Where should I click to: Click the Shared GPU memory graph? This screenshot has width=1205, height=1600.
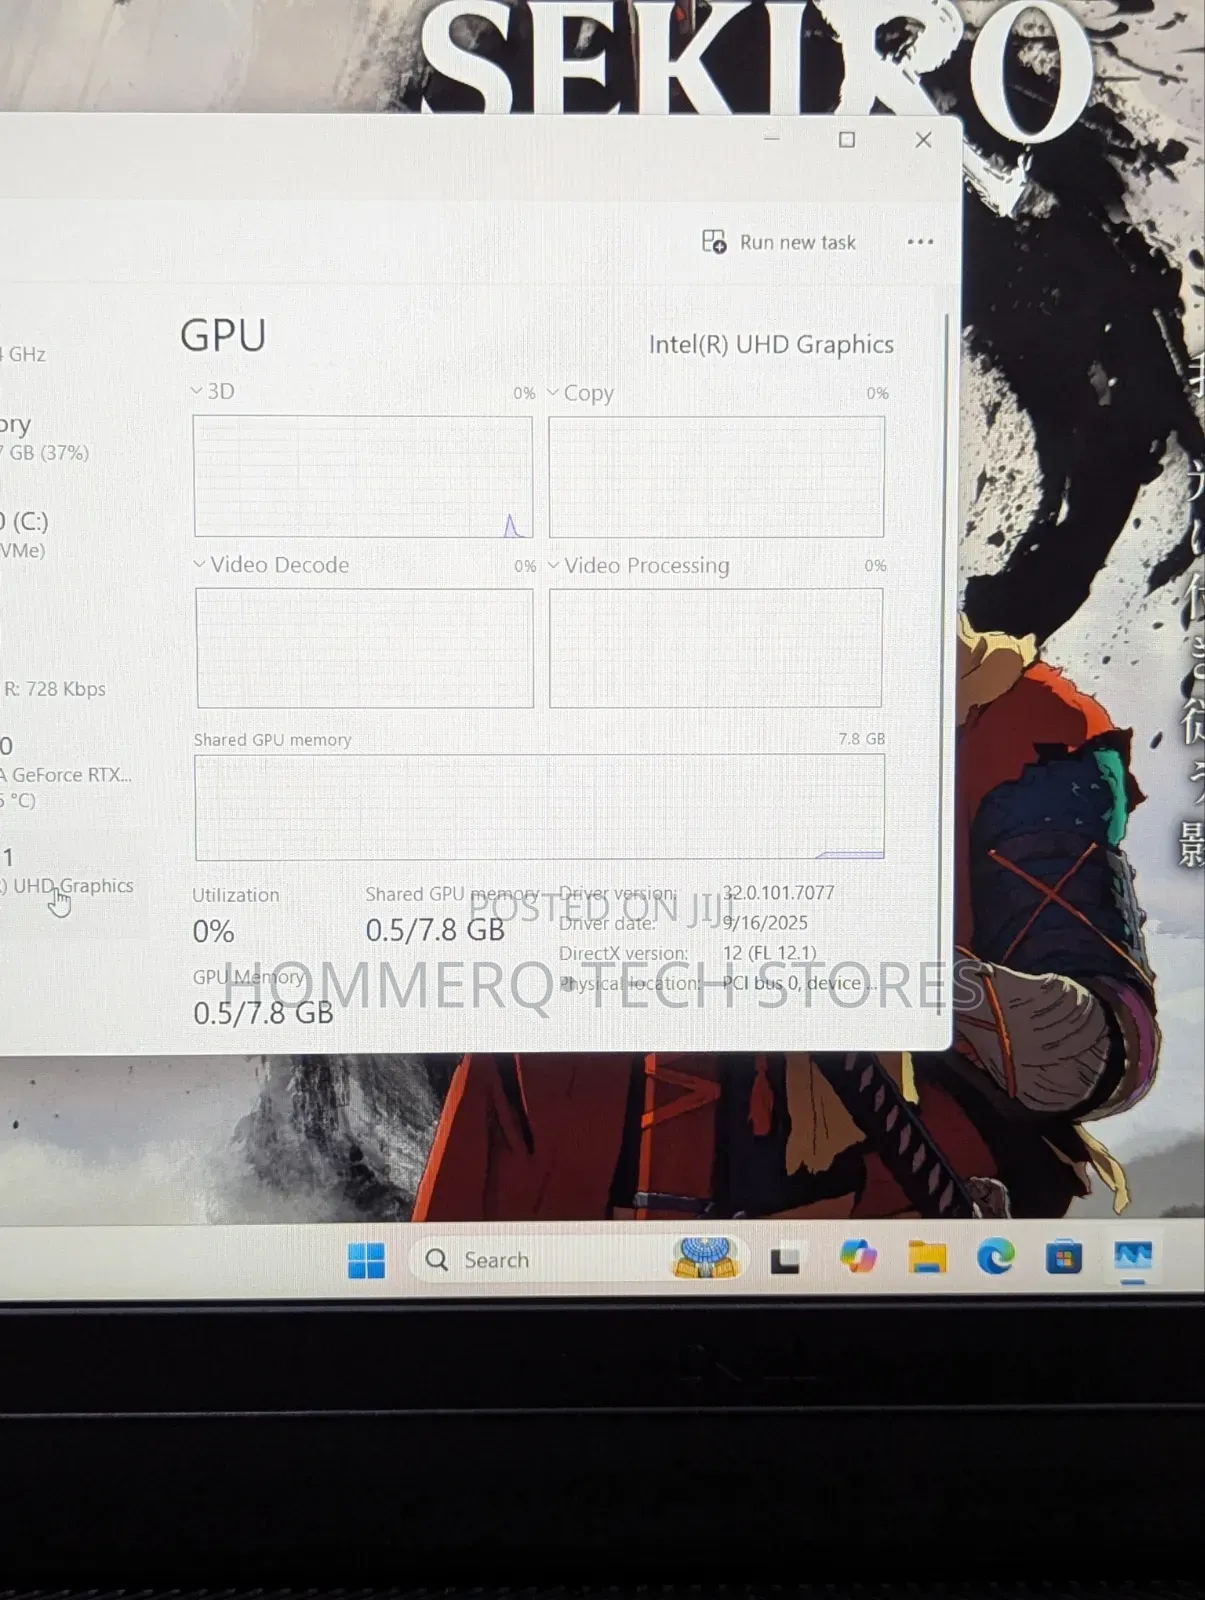[x=540, y=807]
